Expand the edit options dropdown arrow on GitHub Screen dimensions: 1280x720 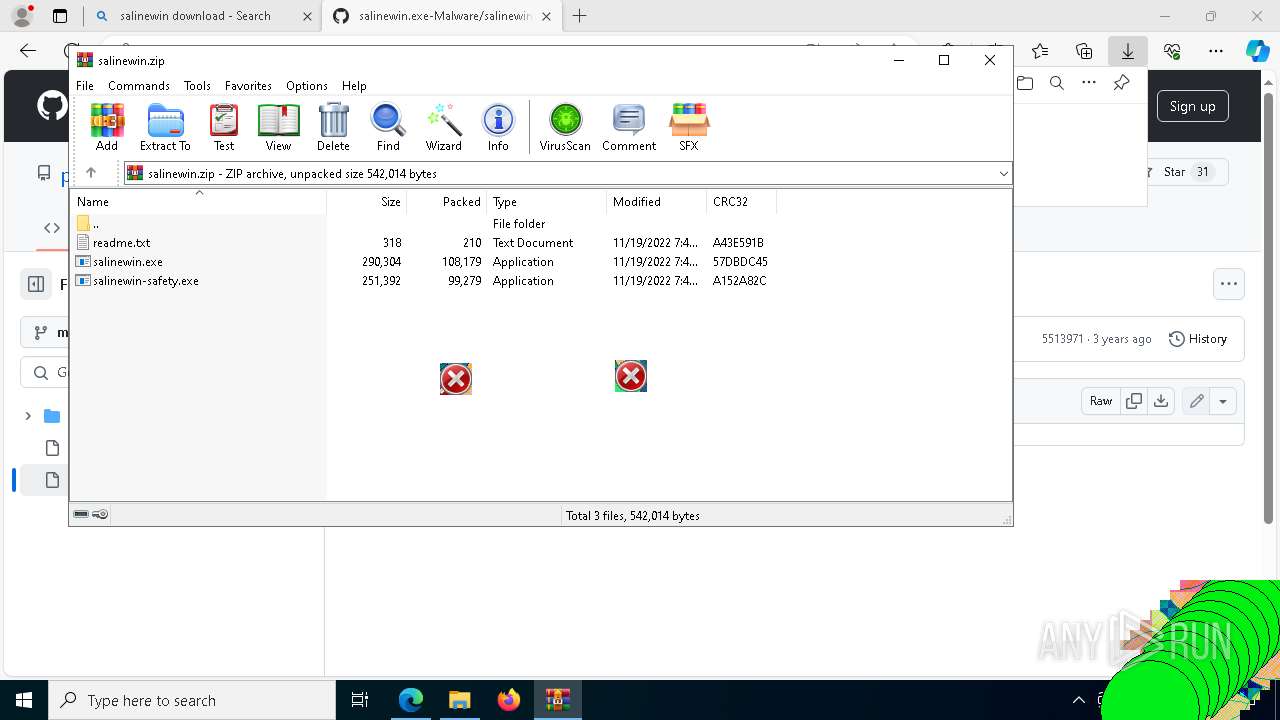coord(1223,401)
